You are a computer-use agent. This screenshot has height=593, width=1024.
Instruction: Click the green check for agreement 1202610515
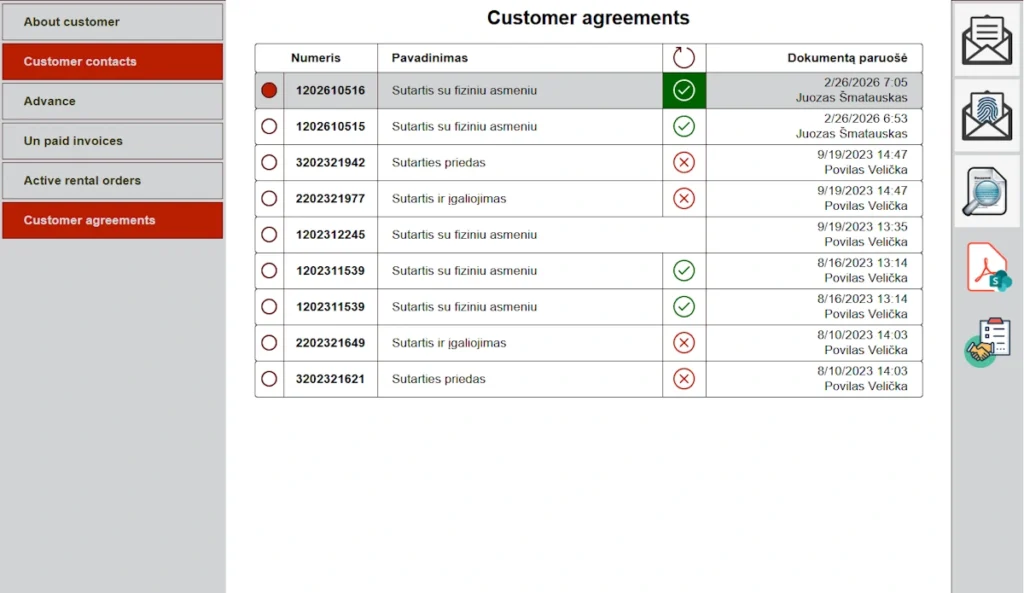point(684,126)
